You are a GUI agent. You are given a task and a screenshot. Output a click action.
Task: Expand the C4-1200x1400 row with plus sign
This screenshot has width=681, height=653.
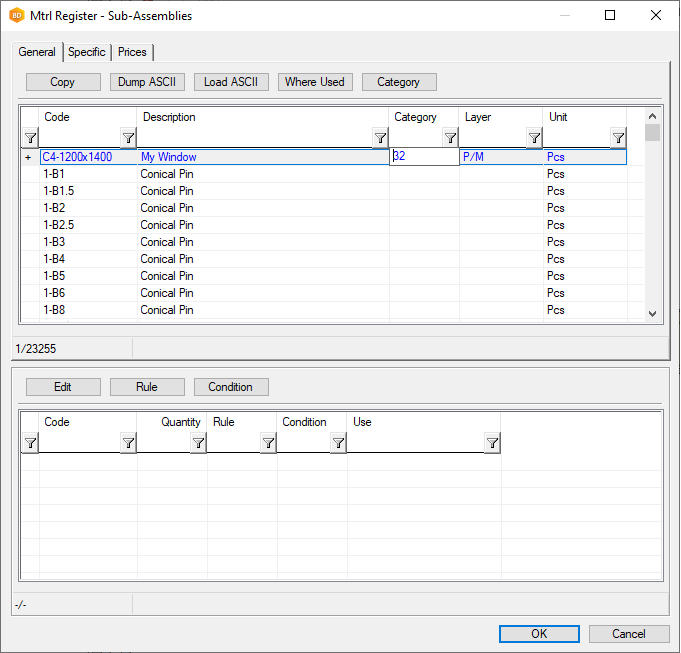coord(28,157)
